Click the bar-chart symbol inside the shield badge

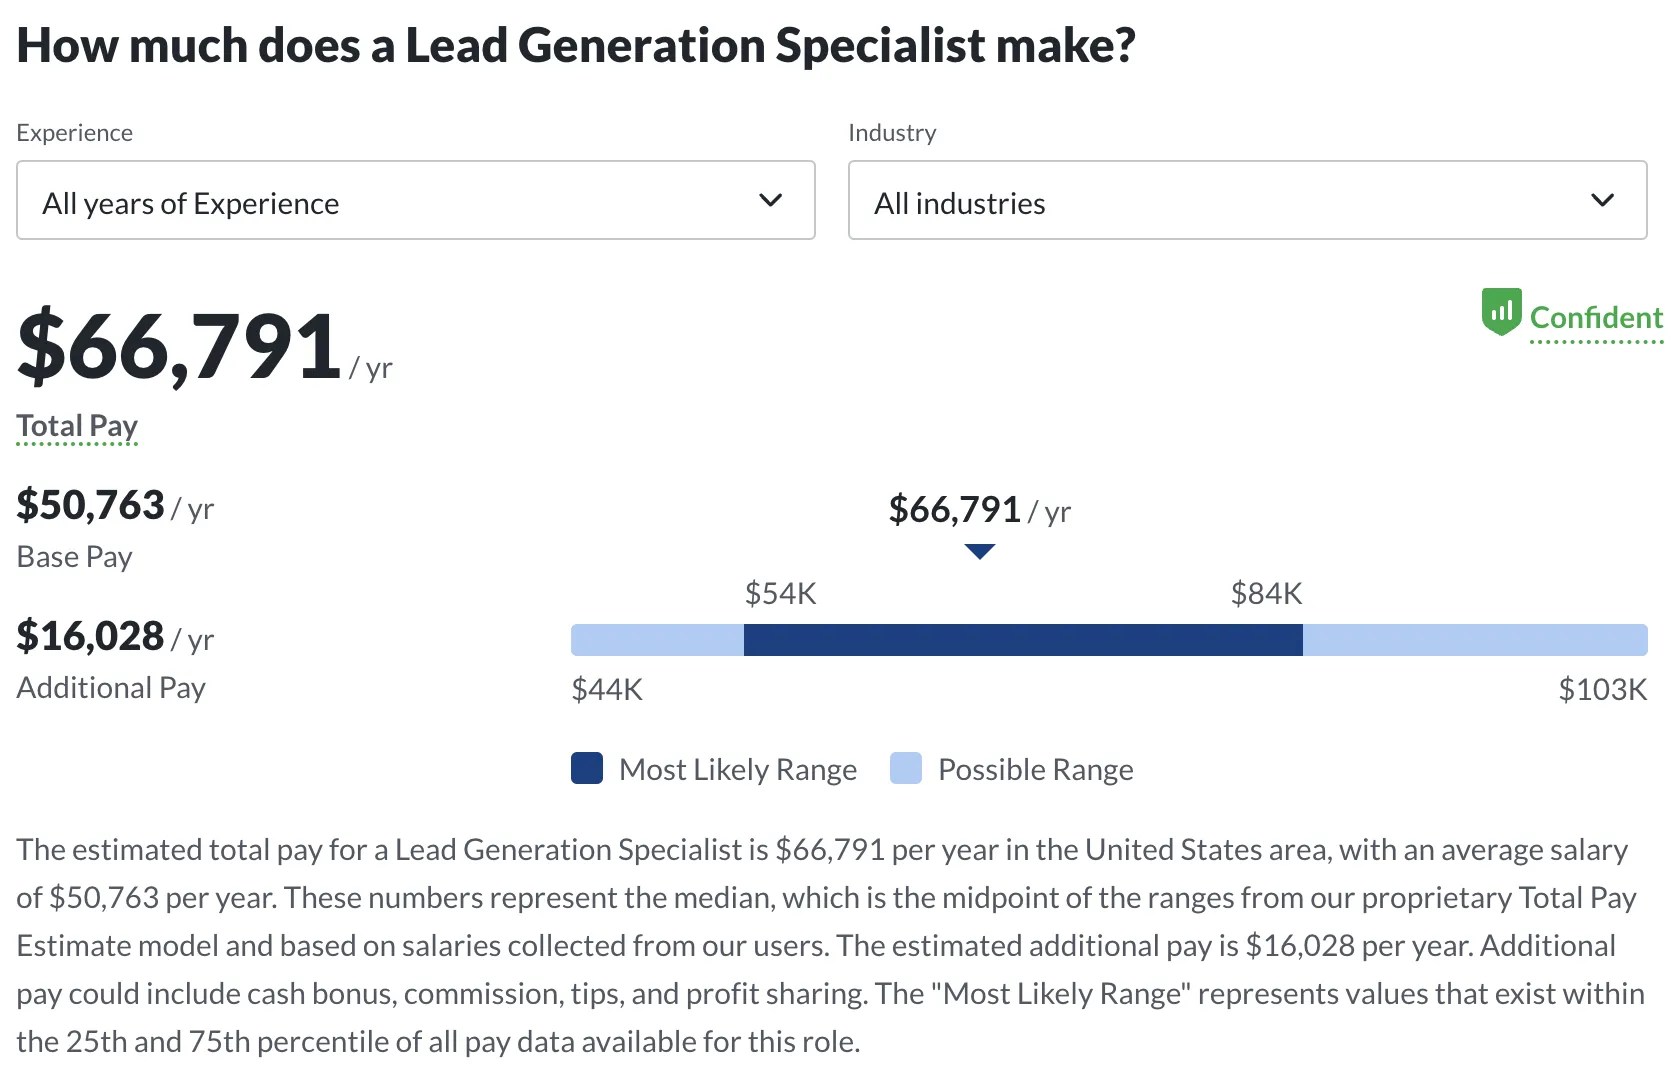pyautogui.click(x=1500, y=310)
